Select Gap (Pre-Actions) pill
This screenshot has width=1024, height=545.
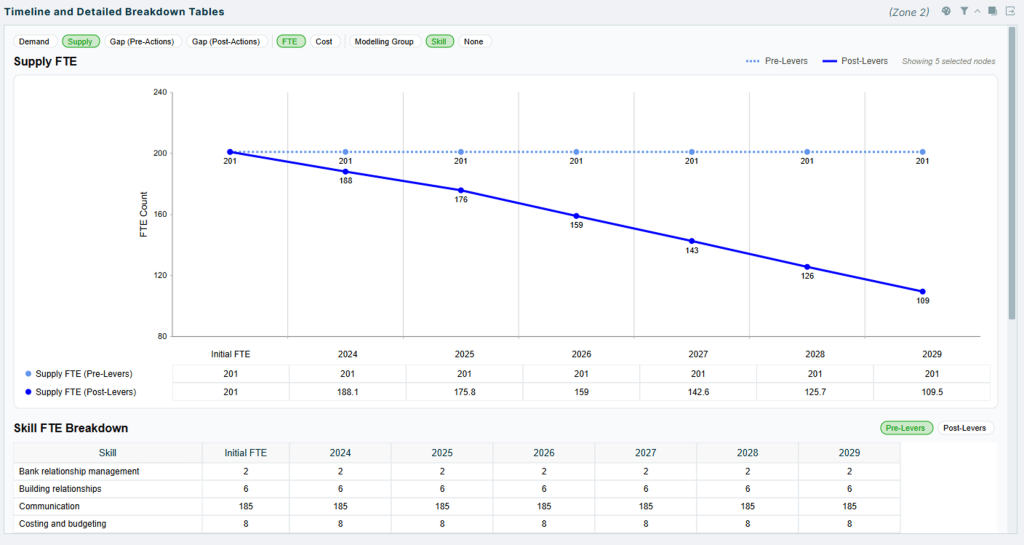[x=142, y=42]
